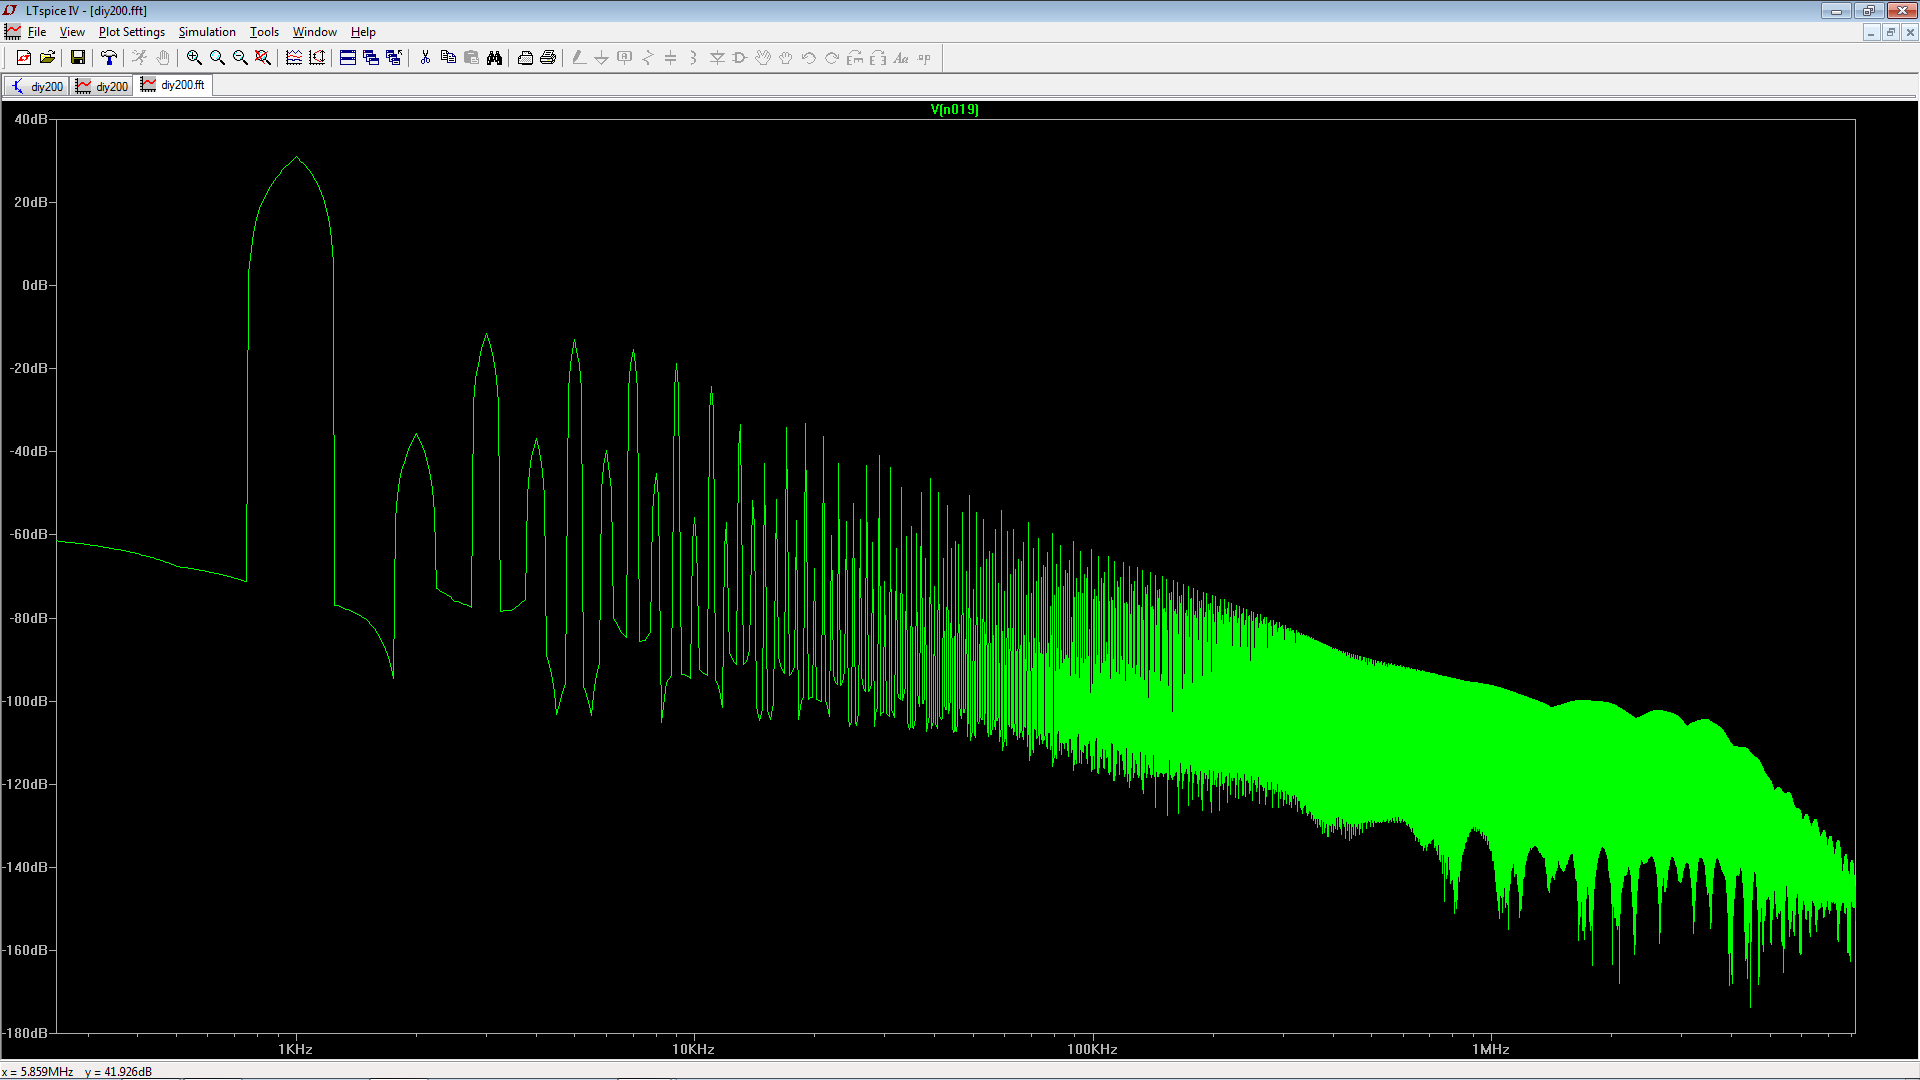This screenshot has height=1080, width=1920.
Task: Click the V(n019) trace label
Action: [x=954, y=109]
